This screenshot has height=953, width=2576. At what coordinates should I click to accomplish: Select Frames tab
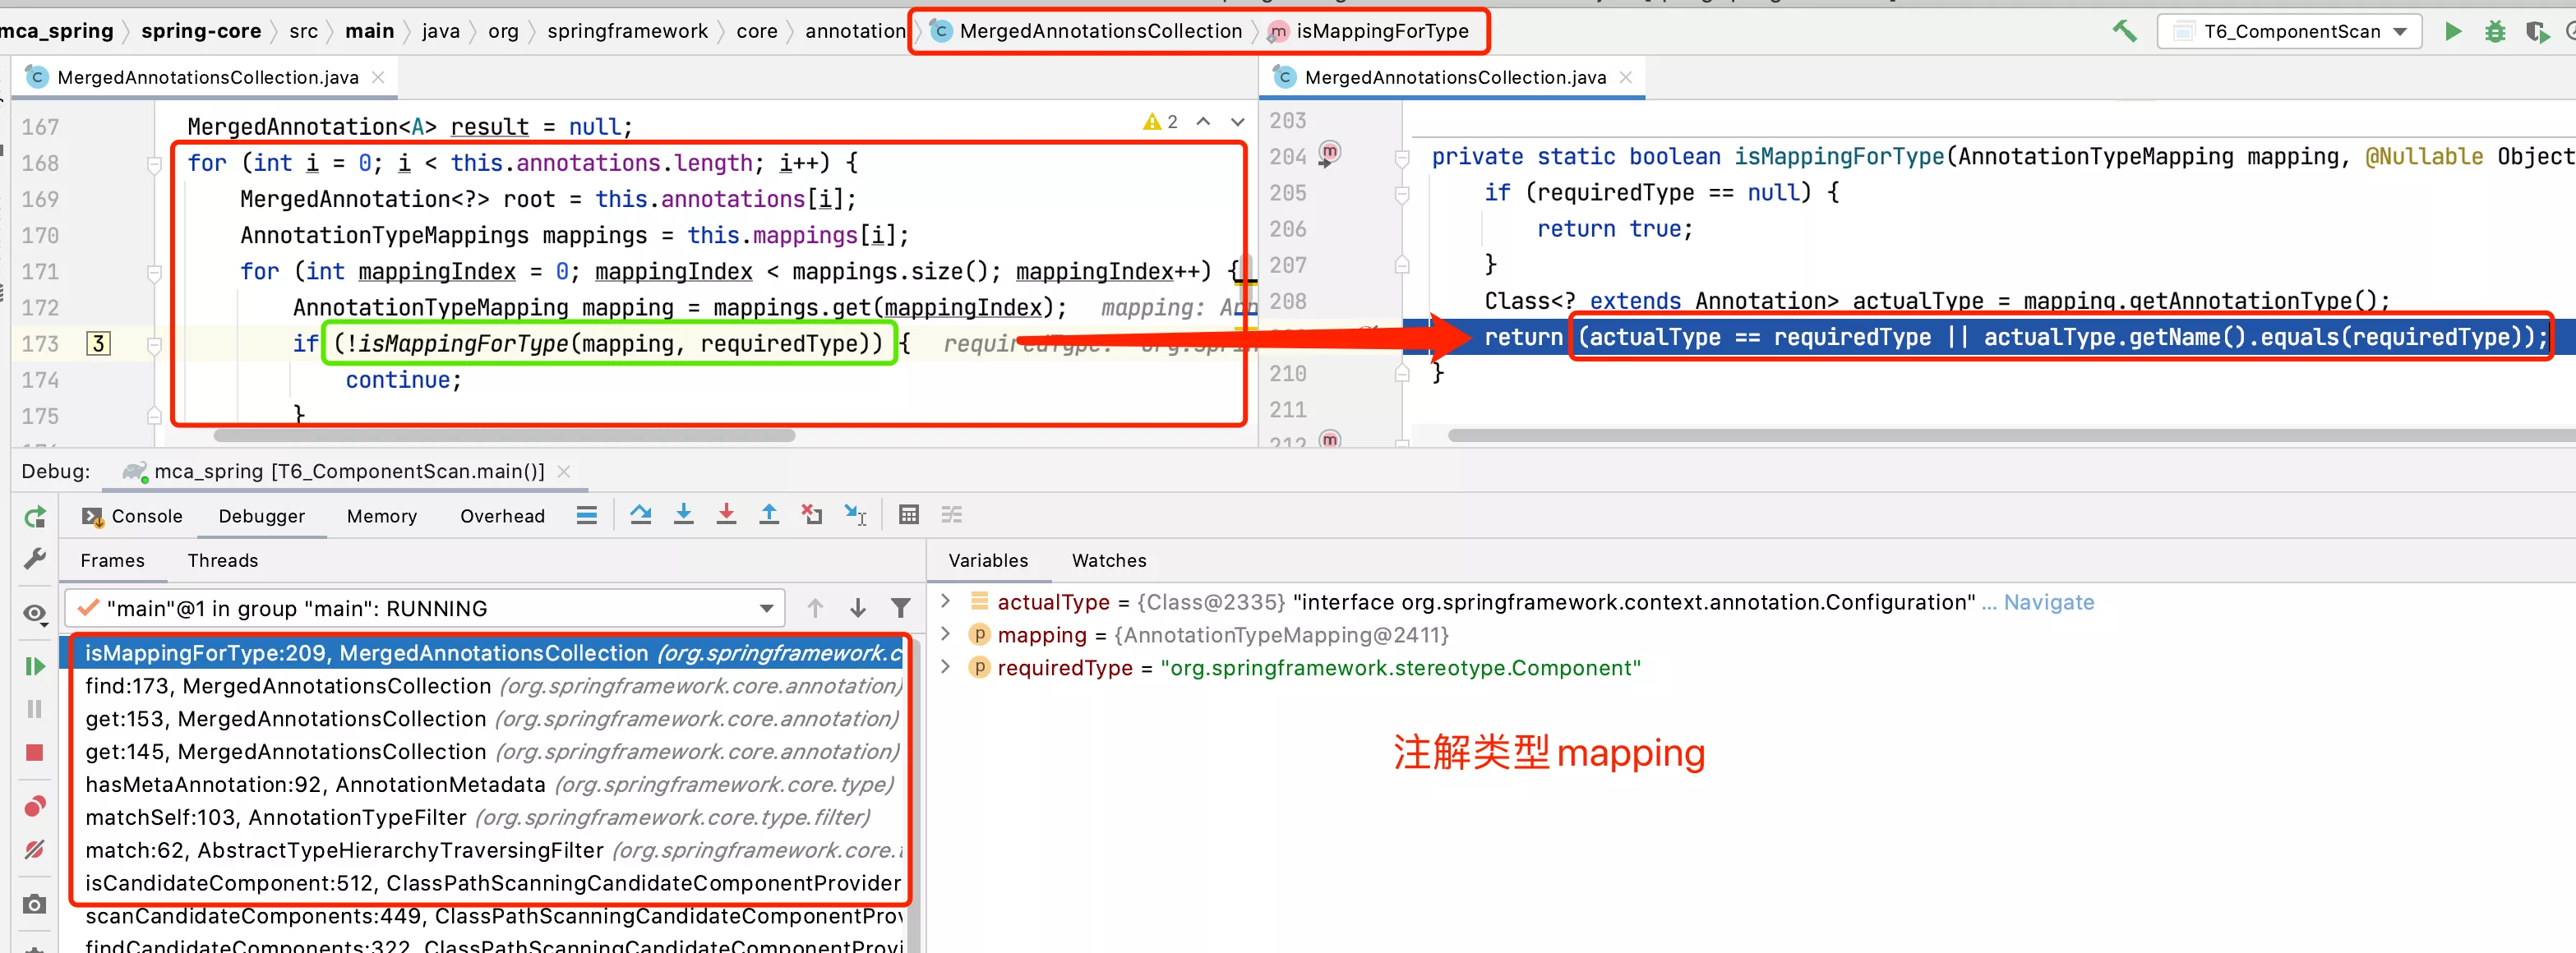coord(112,560)
